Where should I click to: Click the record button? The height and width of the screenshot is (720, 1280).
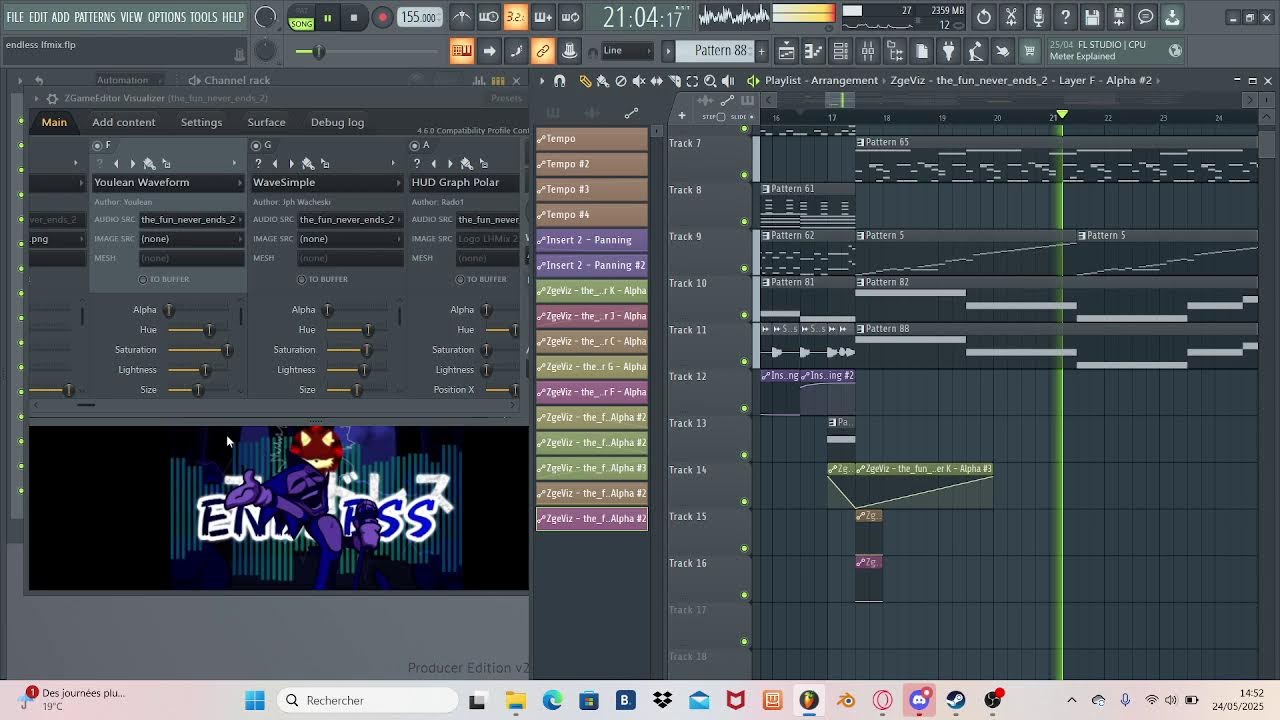click(x=382, y=18)
